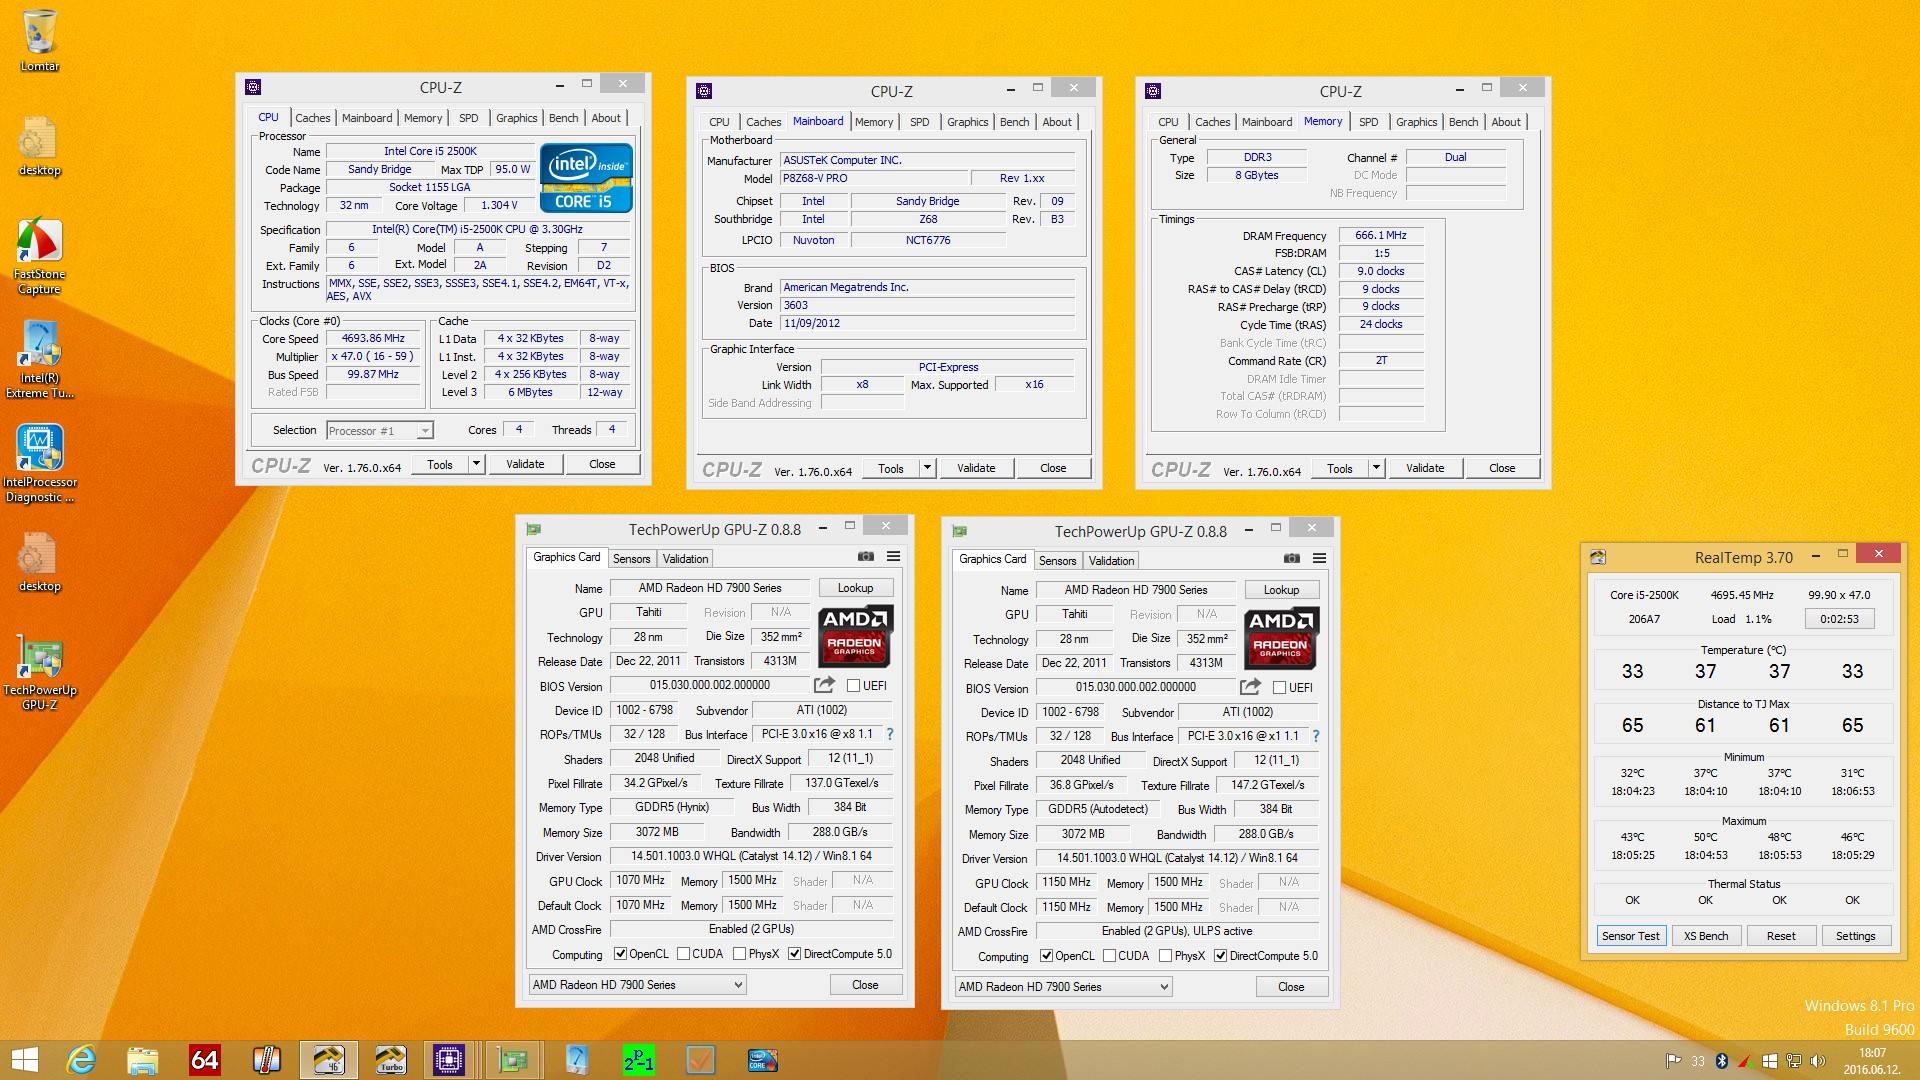Screen dimensions: 1920x1080
Task: Click the network tray icon
Action: 1794,1061
